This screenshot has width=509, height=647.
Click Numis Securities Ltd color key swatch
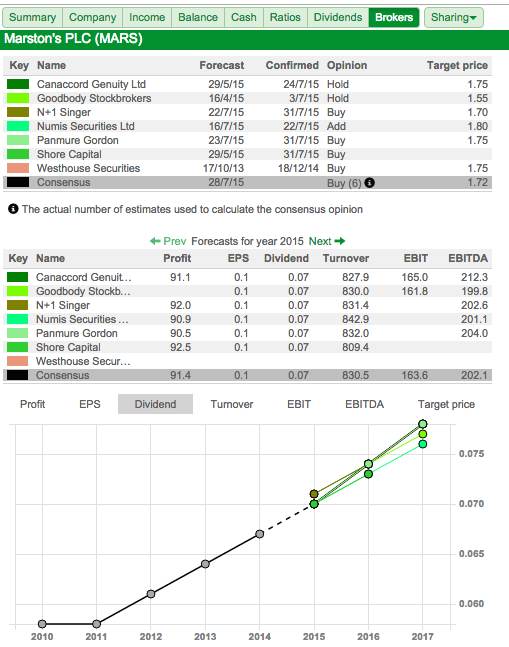click(x=18, y=126)
